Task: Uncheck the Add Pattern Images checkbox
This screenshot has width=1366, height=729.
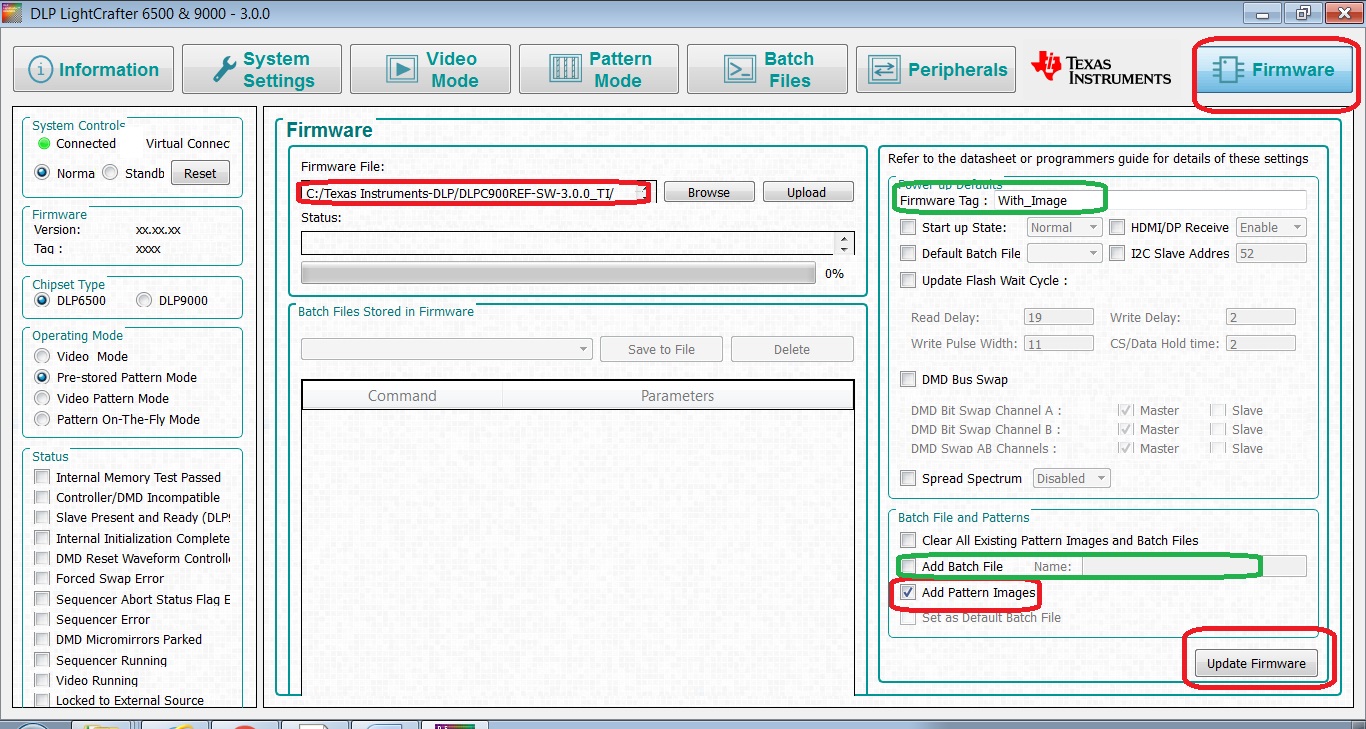Action: click(908, 592)
